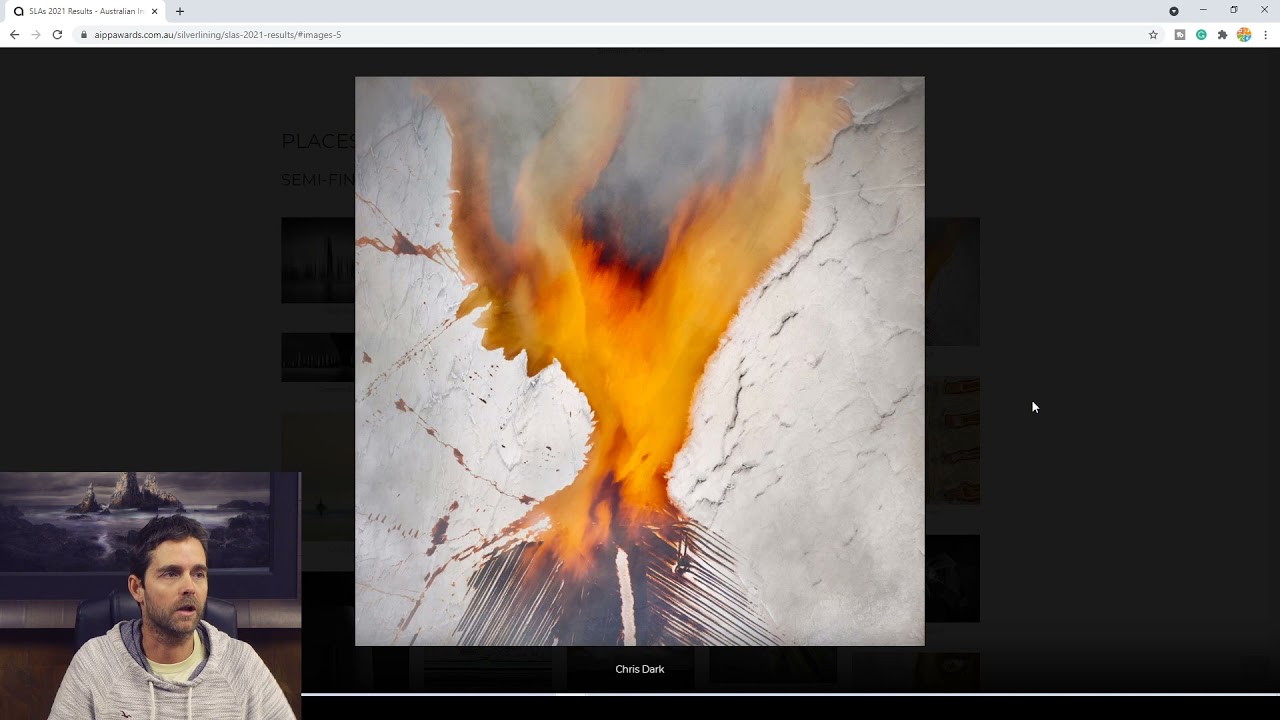
Task: Open a new browser tab
Action: [x=180, y=11]
